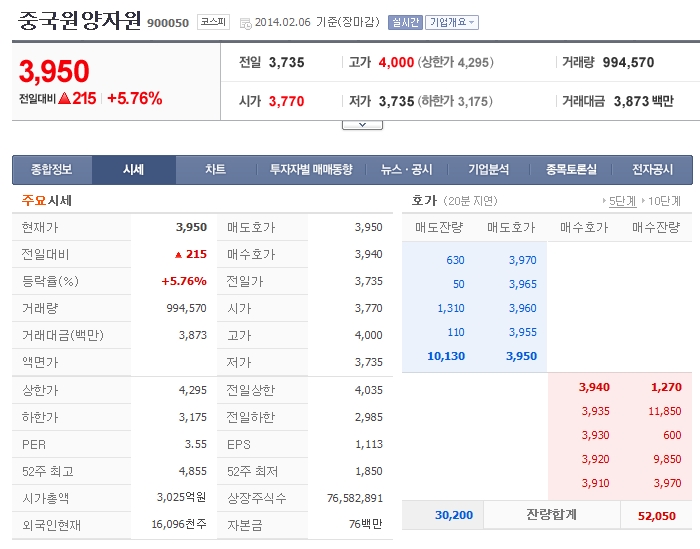Screen dimensions: 700x549
Task: Click the 상한가 4,295 table value
Action: 193,391
